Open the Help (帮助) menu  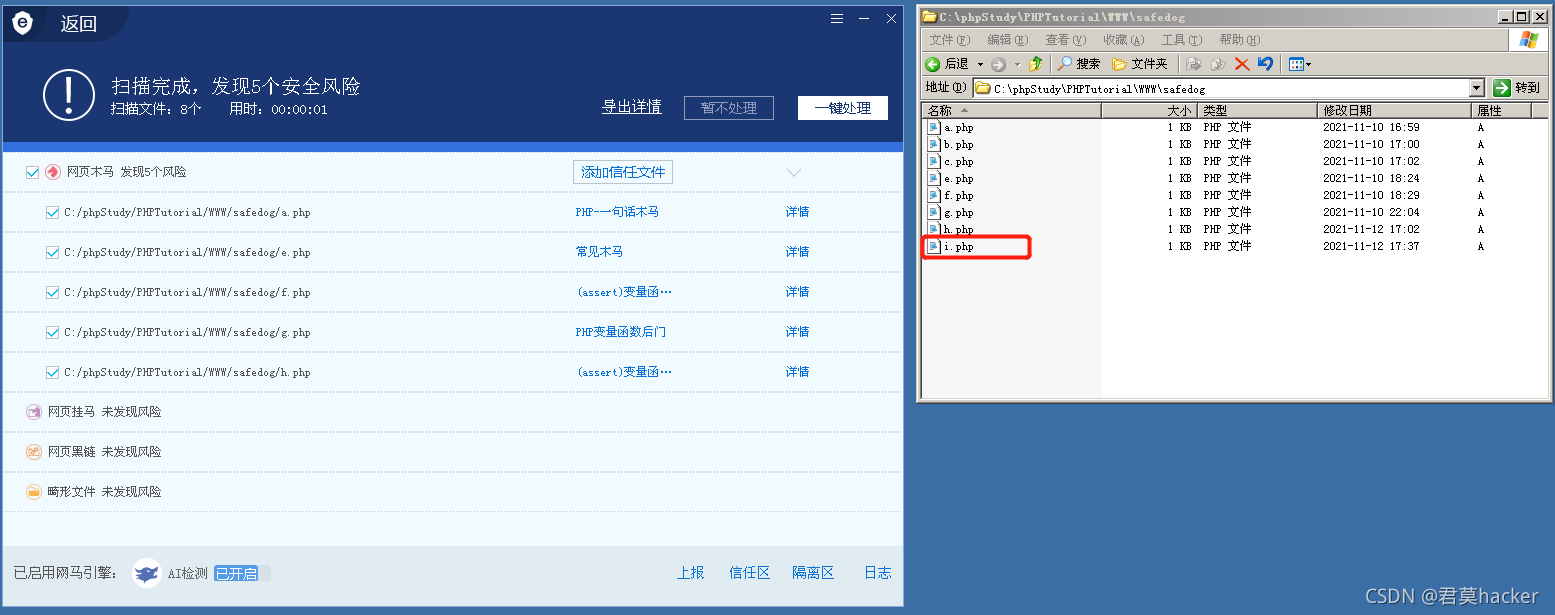click(x=1239, y=40)
